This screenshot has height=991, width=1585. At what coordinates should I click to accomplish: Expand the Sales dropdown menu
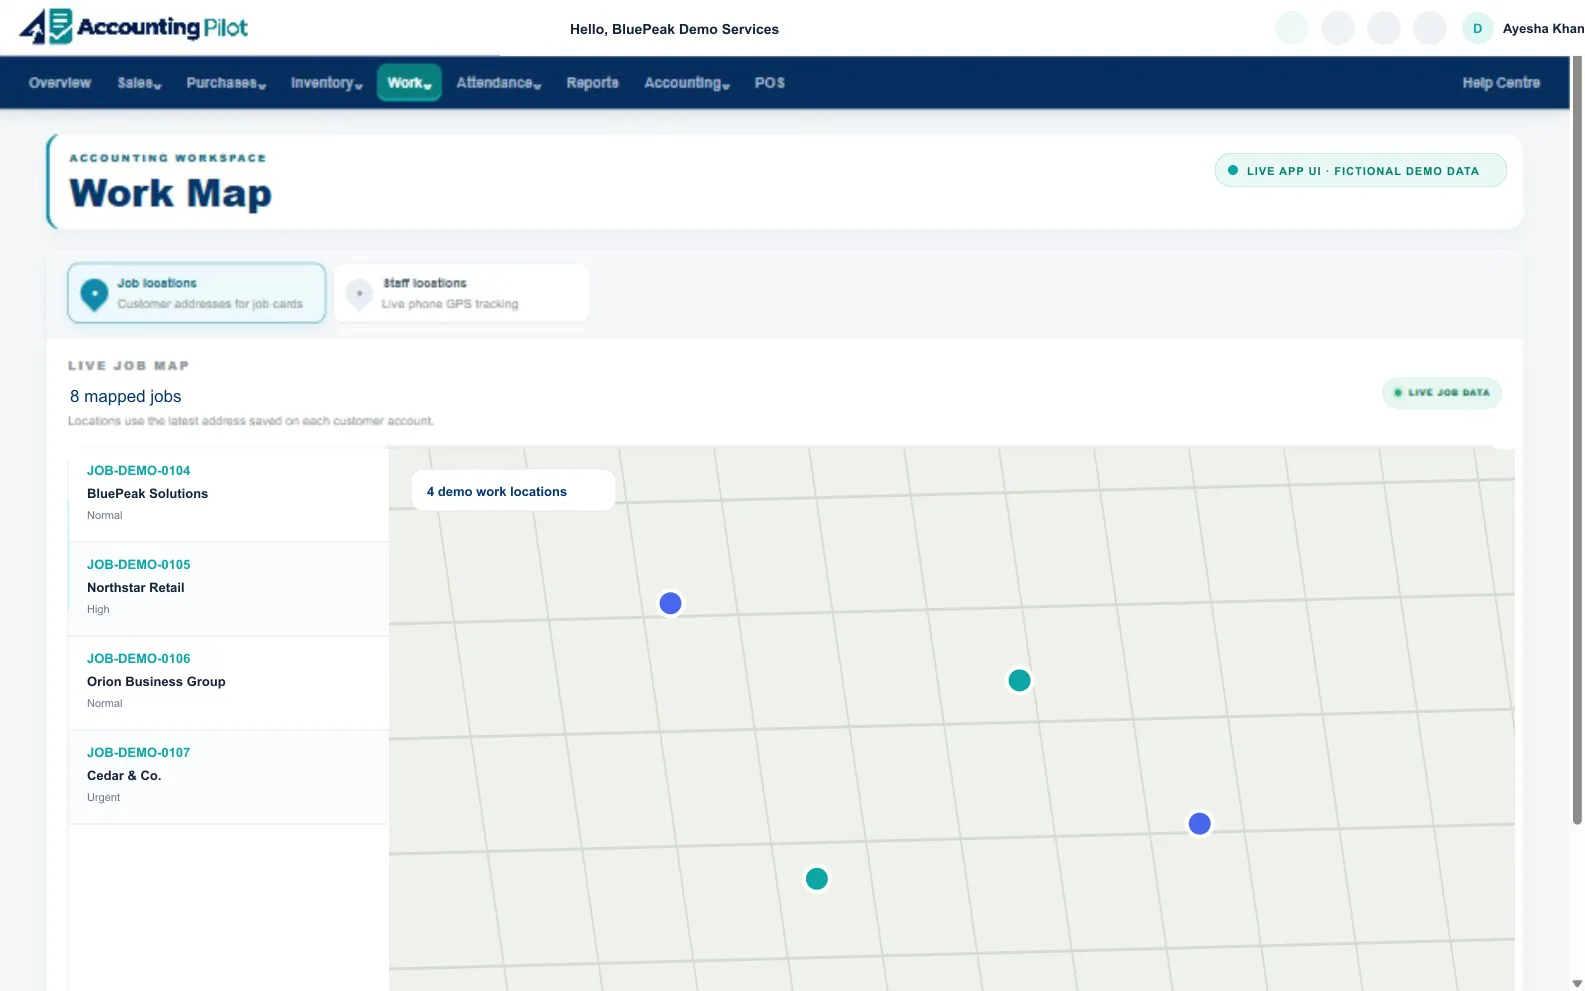139,83
